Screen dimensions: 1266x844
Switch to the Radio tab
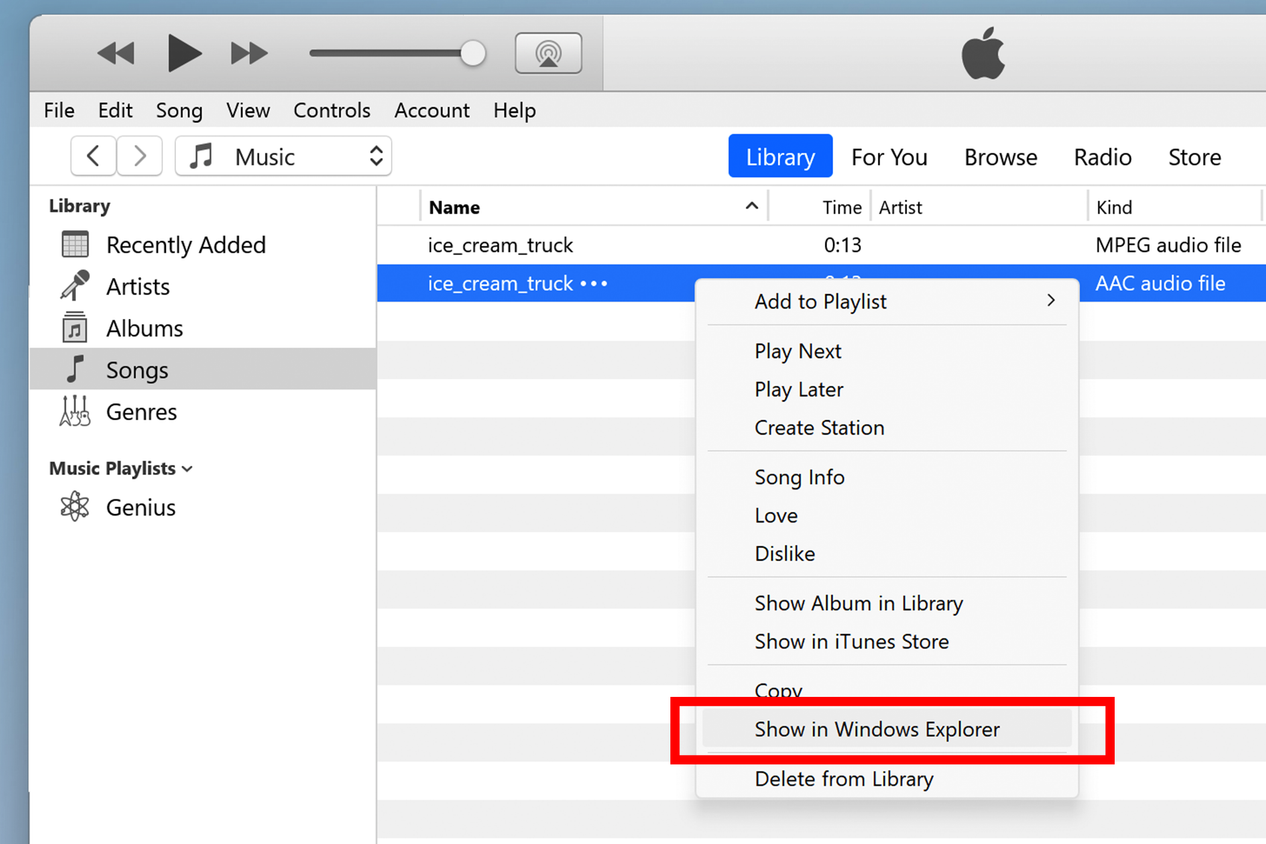click(x=1102, y=157)
